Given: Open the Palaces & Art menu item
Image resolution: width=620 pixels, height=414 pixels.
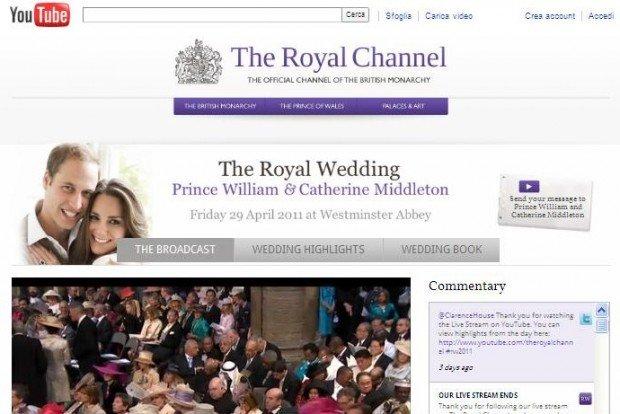Looking at the screenshot, I should click(x=403, y=106).
